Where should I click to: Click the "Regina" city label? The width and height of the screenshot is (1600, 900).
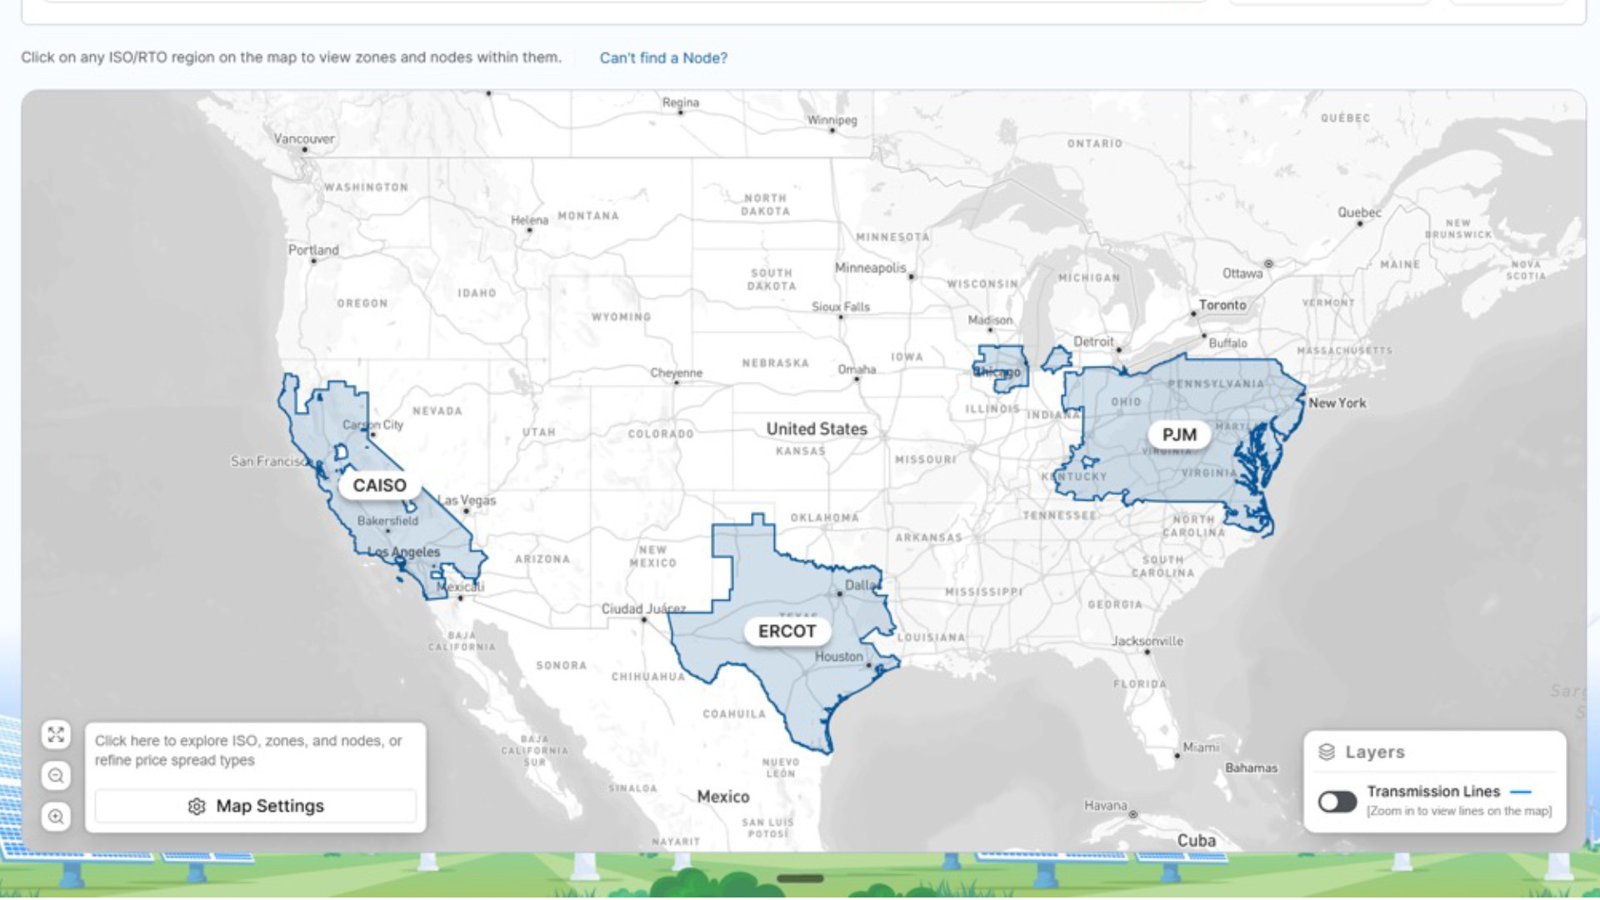pyautogui.click(x=680, y=102)
